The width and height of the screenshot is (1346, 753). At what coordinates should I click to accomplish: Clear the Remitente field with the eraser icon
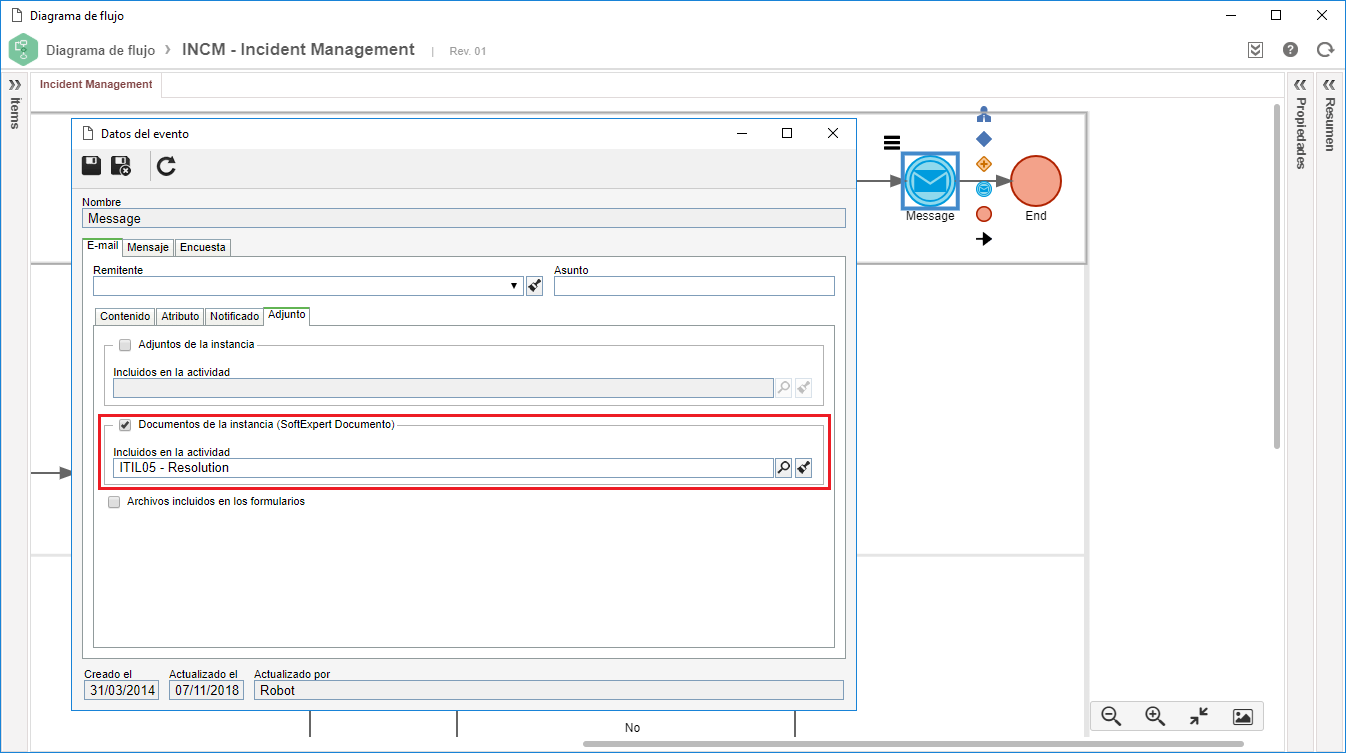(x=534, y=286)
